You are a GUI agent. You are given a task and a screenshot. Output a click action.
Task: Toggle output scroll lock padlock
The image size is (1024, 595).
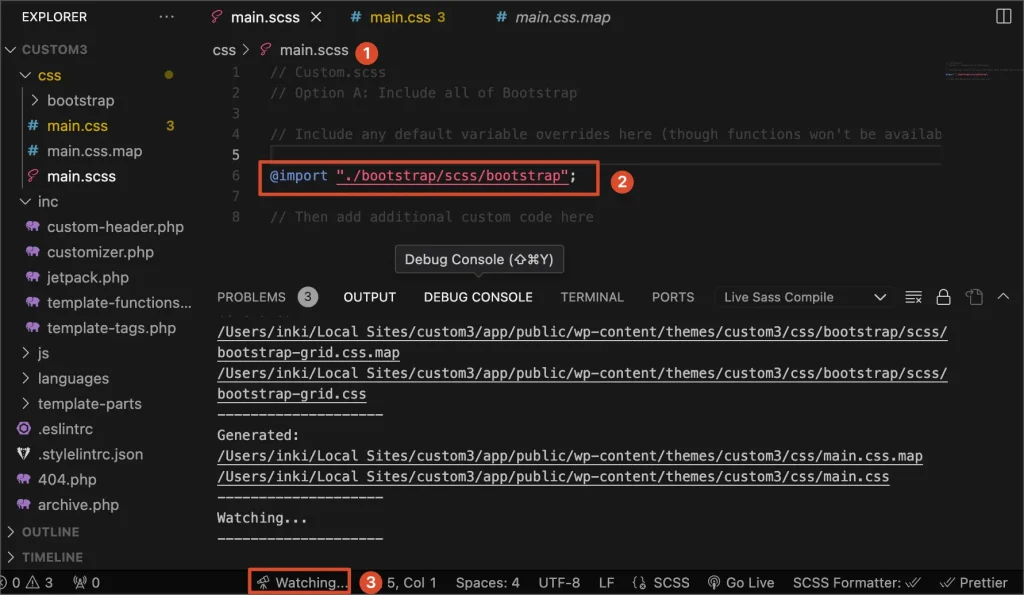coord(943,297)
